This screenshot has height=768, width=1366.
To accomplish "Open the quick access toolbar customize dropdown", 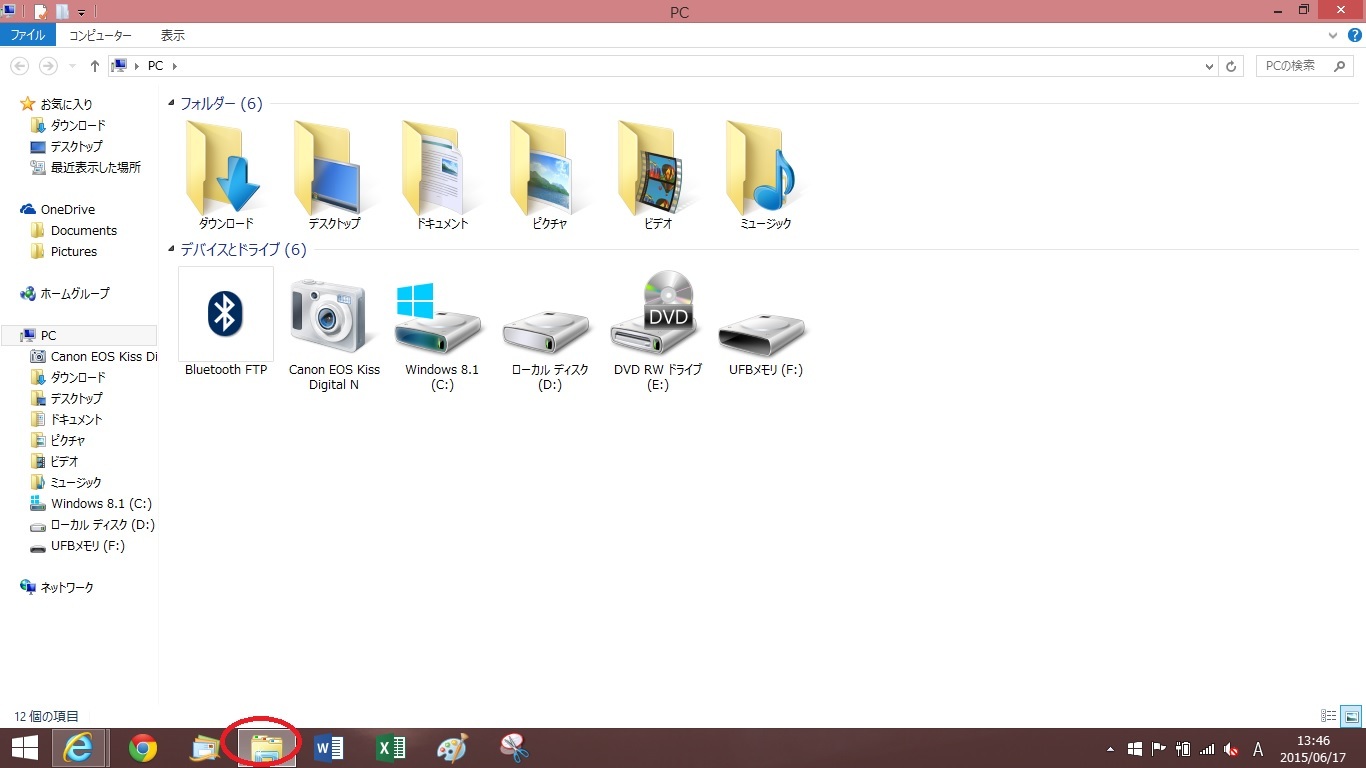I will pos(82,12).
